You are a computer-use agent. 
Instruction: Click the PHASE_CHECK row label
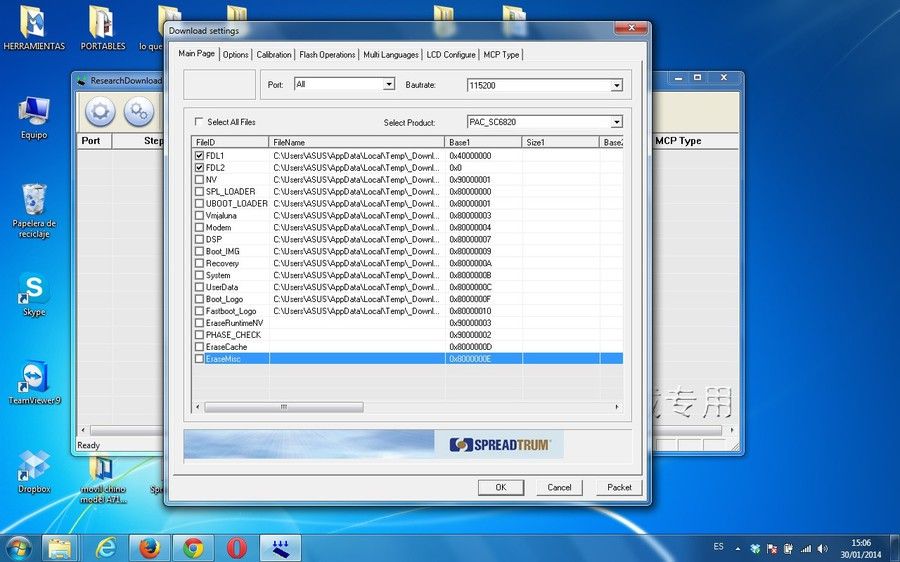(233, 335)
